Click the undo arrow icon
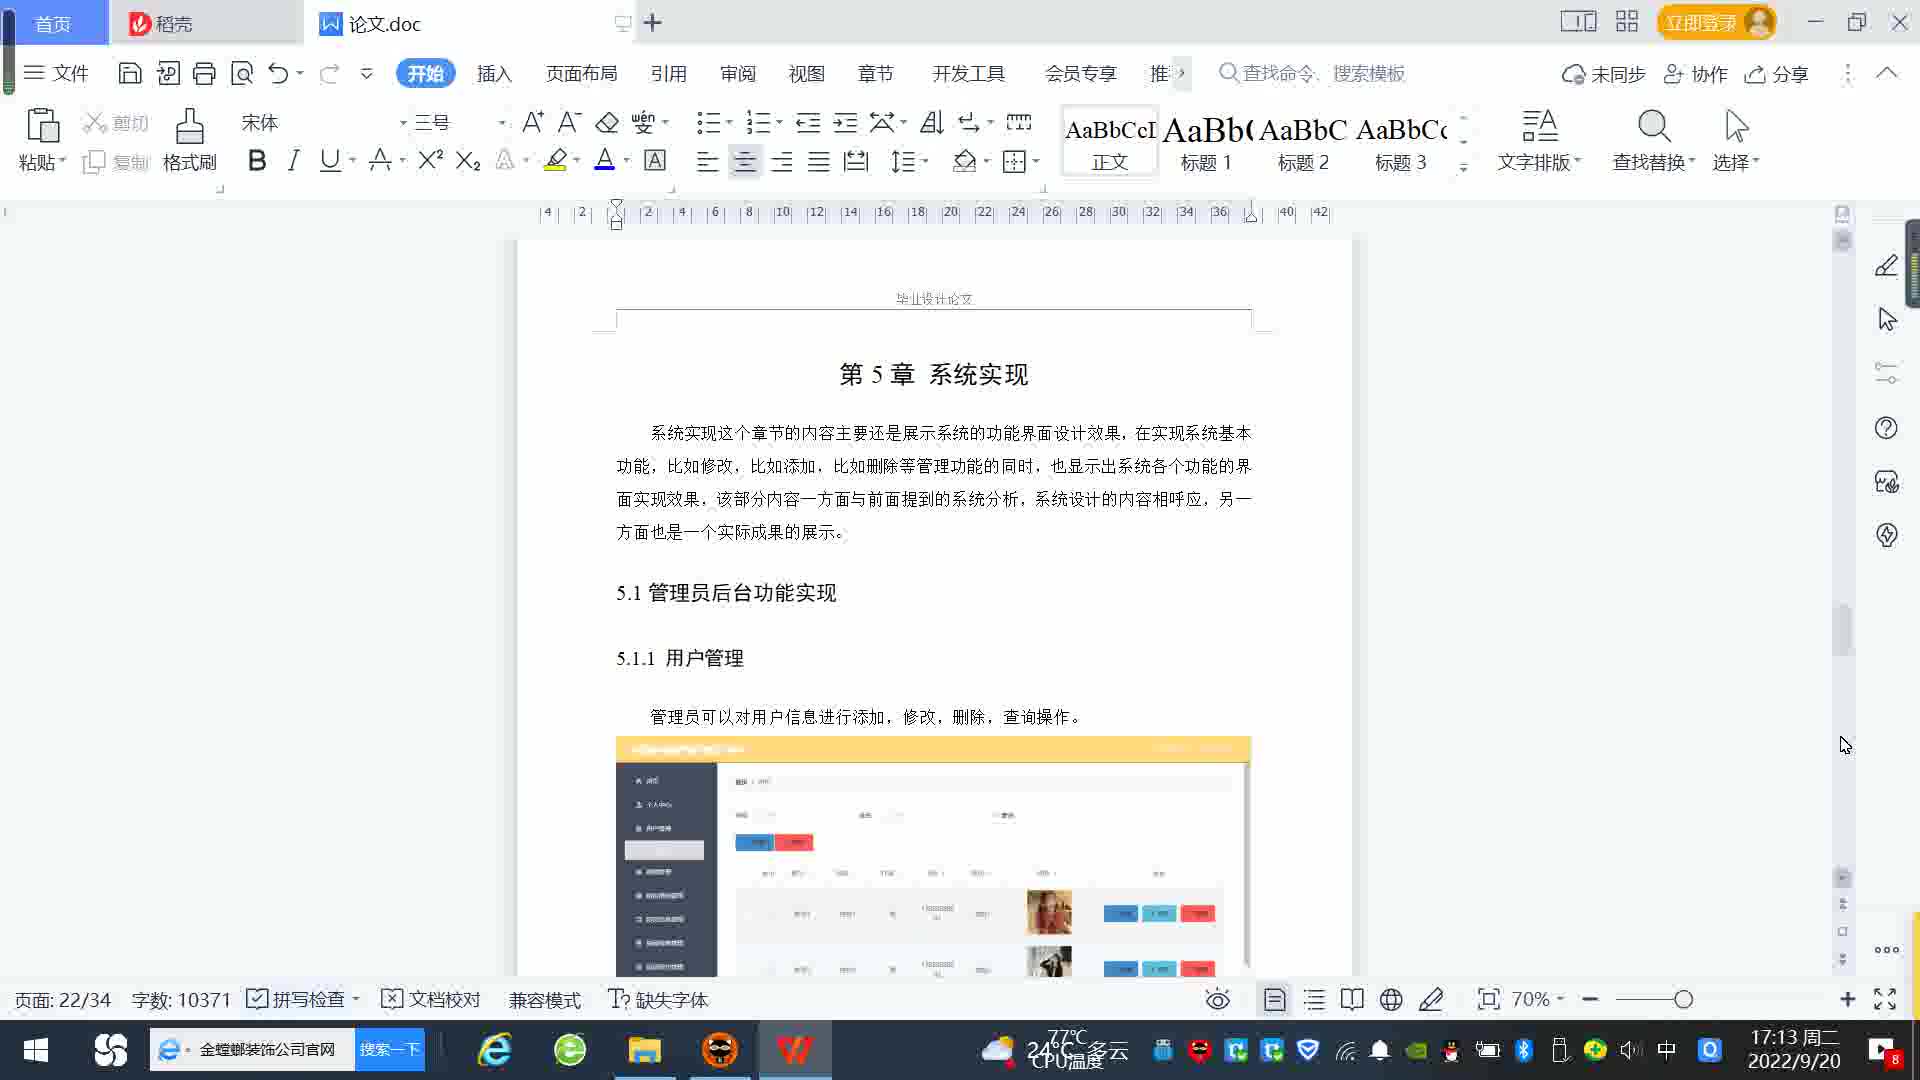This screenshot has height=1080, width=1920. [x=278, y=73]
